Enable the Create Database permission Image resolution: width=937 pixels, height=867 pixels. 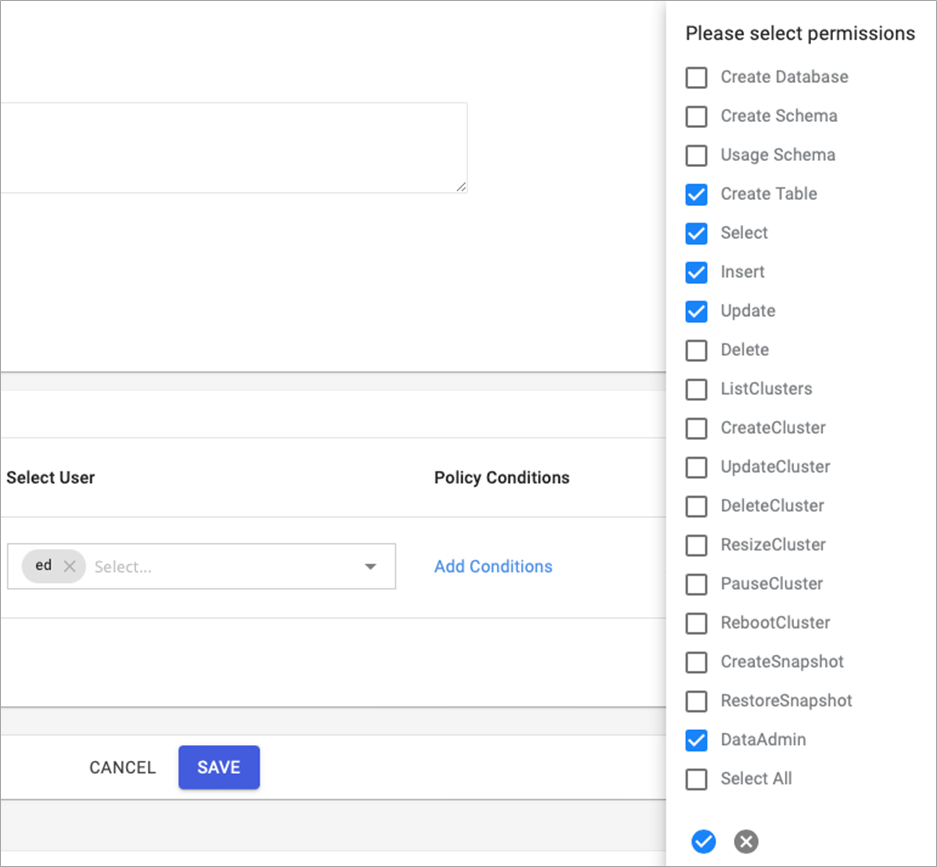point(696,77)
